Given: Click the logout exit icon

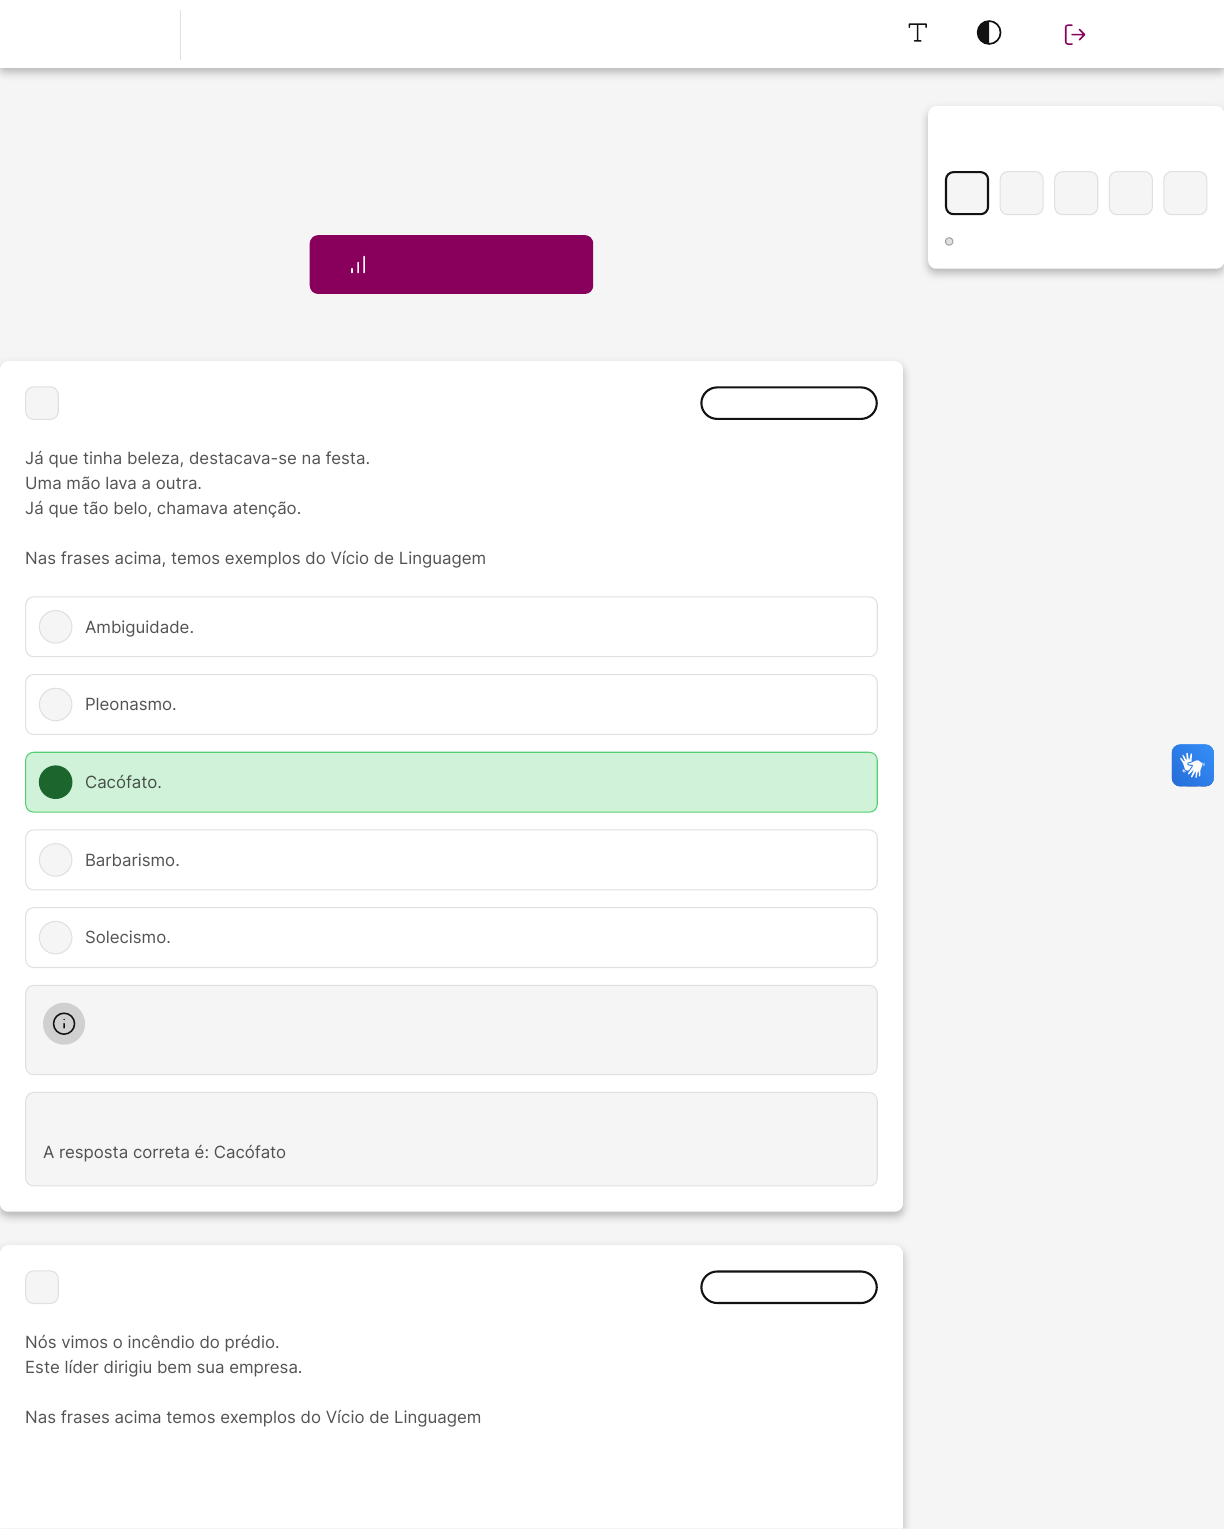Looking at the screenshot, I should [x=1075, y=35].
